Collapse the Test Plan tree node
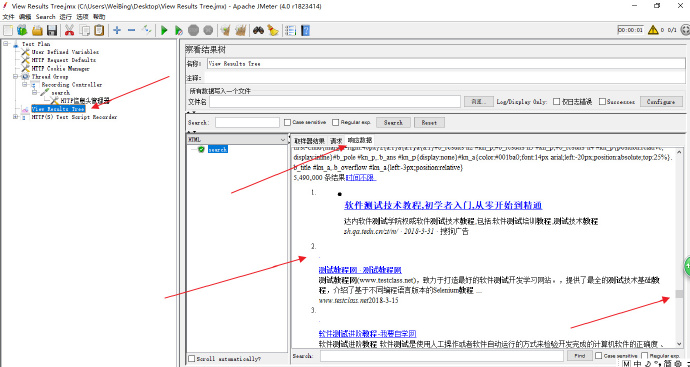Viewport: 690px width, 367px height. coord(6,44)
